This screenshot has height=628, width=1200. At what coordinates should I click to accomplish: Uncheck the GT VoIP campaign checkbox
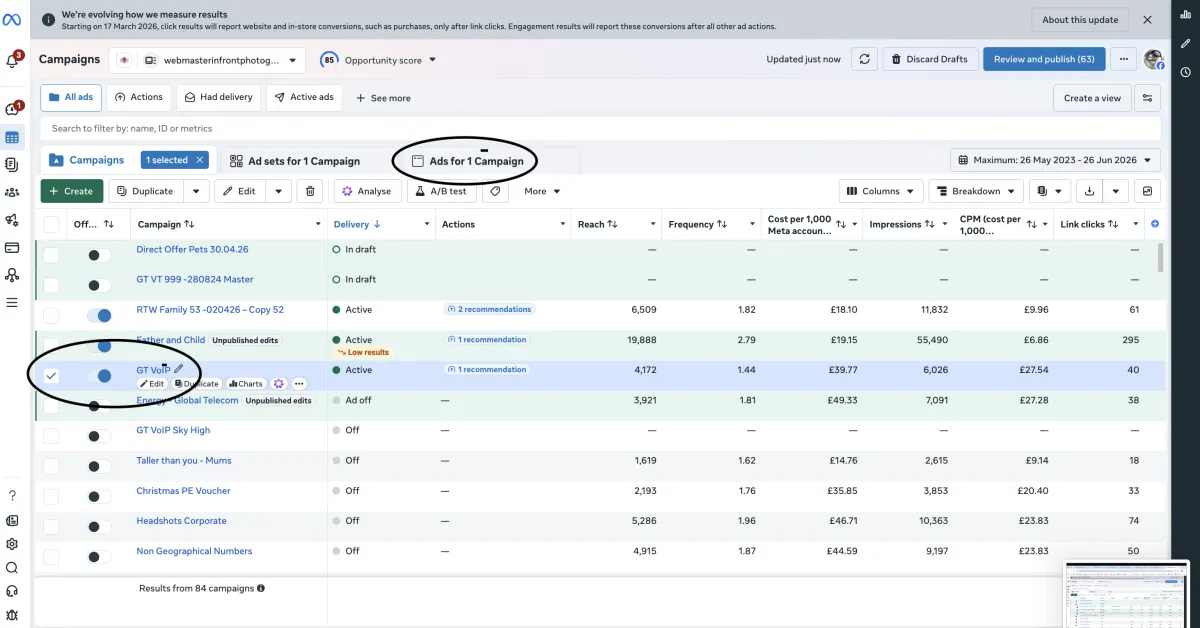tap(51, 376)
